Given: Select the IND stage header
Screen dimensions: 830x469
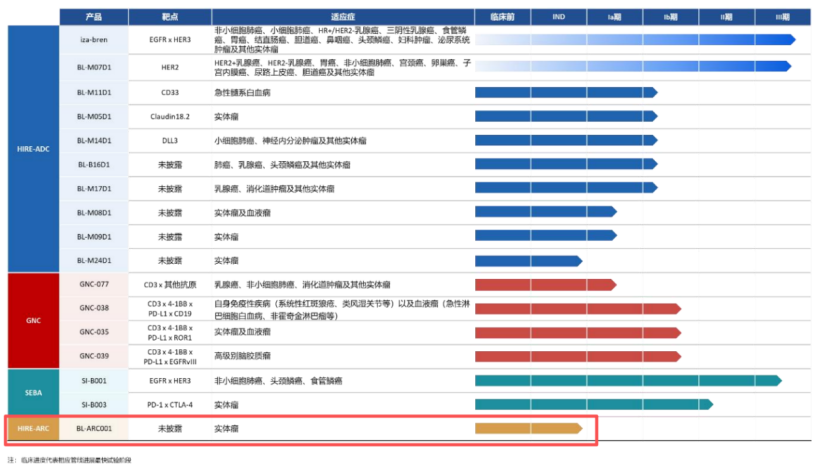Looking at the screenshot, I should point(558,17).
